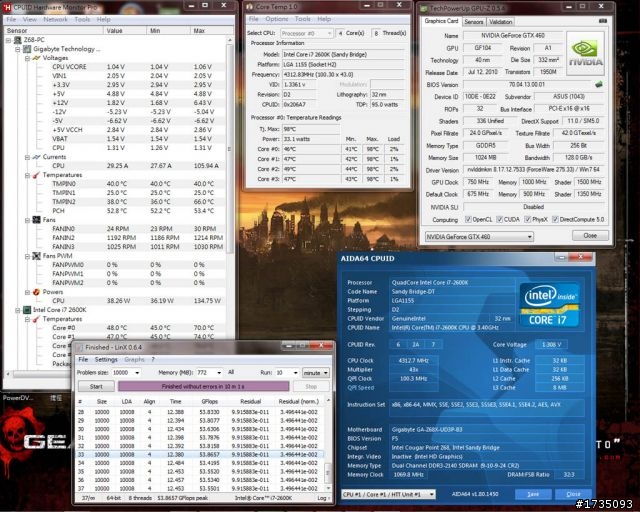Screen dimensions: 640x512
Task: Open the LinX File menu
Action: coord(83,359)
